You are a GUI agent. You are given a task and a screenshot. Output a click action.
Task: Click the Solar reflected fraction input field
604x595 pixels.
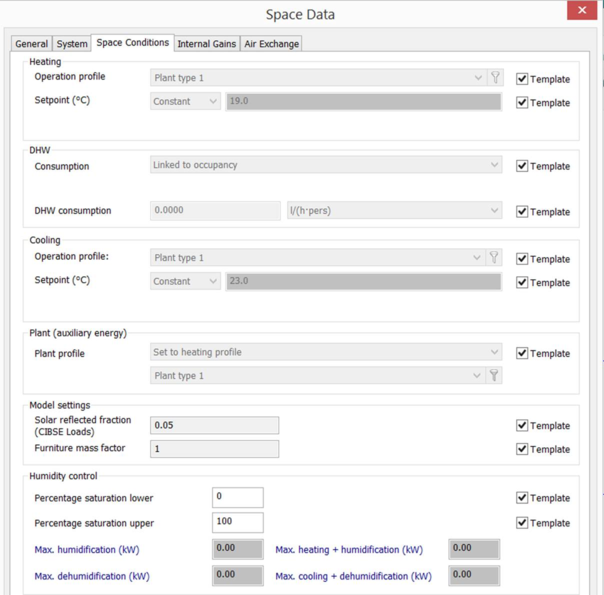214,426
